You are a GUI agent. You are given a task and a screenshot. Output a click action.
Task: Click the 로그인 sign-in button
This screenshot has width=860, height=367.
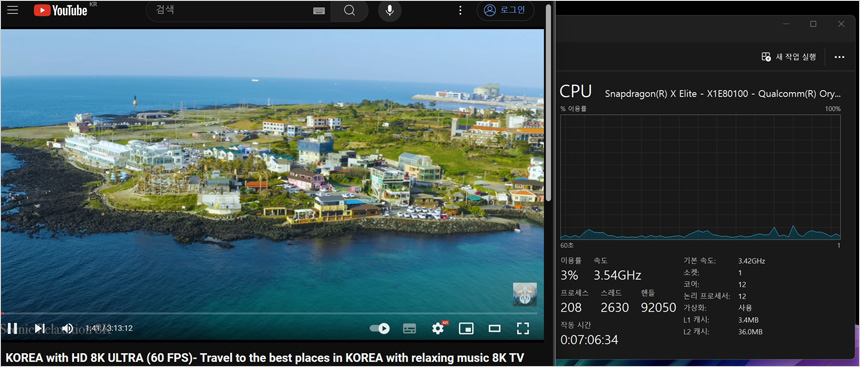[x=505, y=10]
